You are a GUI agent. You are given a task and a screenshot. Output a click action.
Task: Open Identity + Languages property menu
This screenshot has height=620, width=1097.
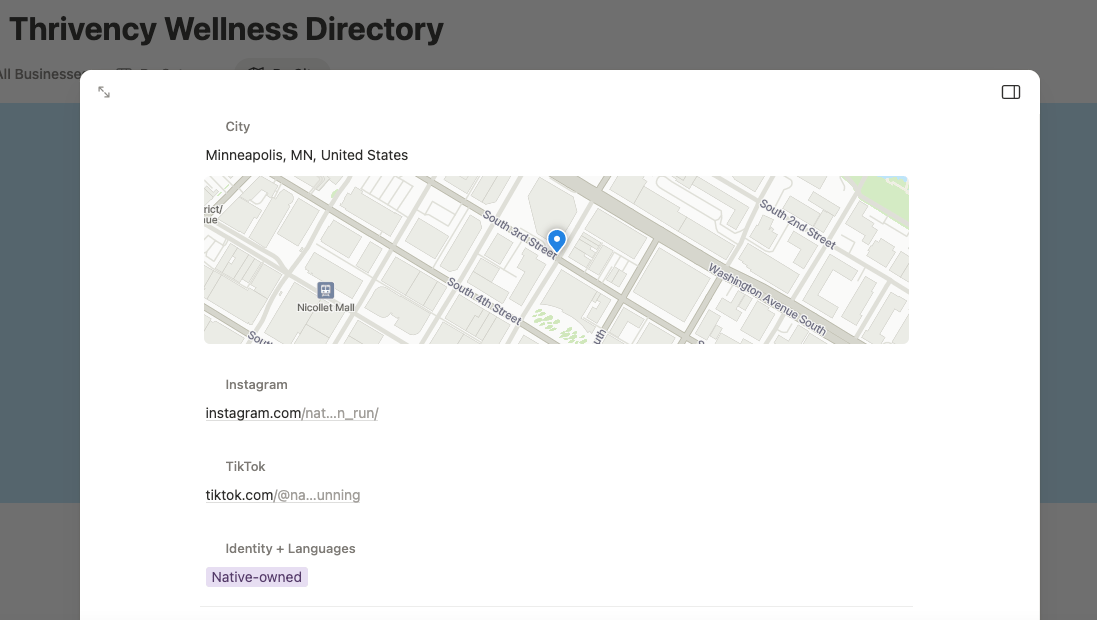coord(290,549)
